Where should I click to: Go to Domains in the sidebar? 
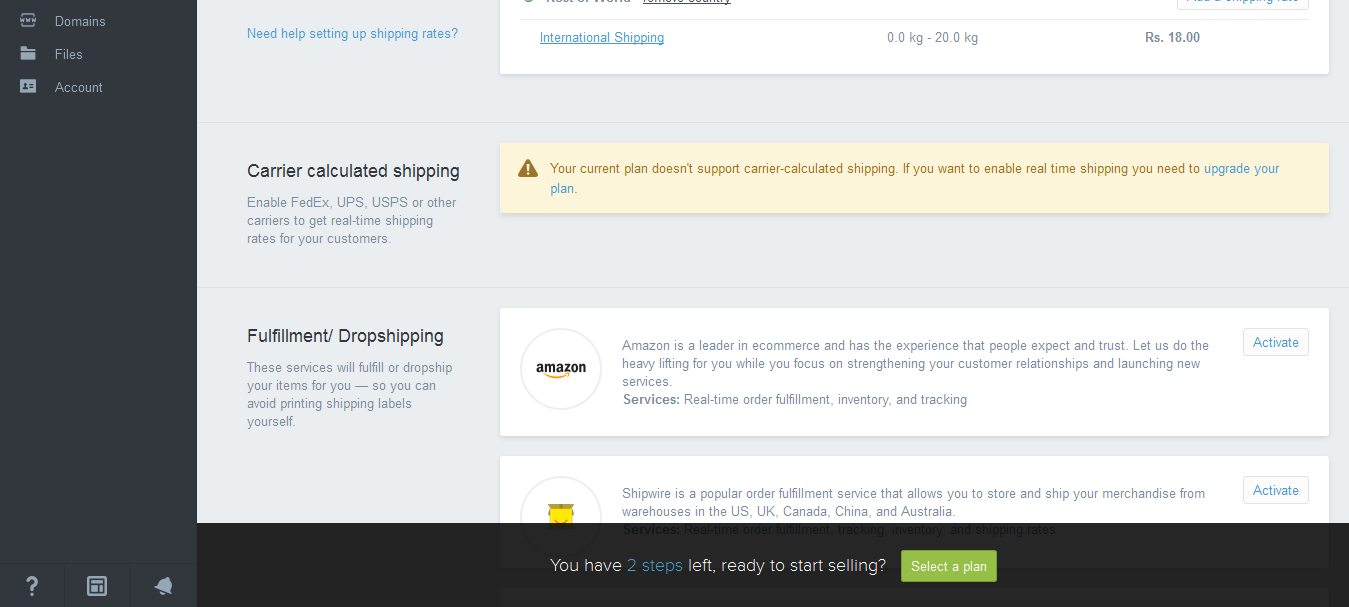80,21
